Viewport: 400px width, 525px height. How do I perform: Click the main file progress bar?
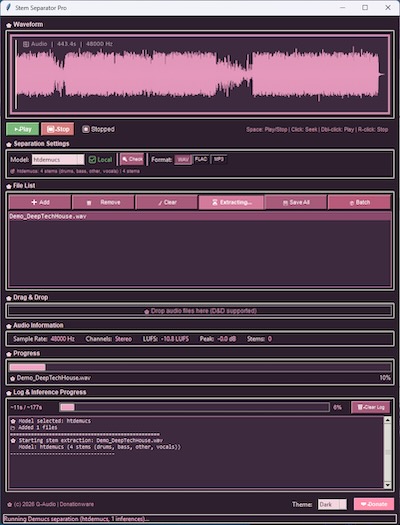(x=200, y=367)
